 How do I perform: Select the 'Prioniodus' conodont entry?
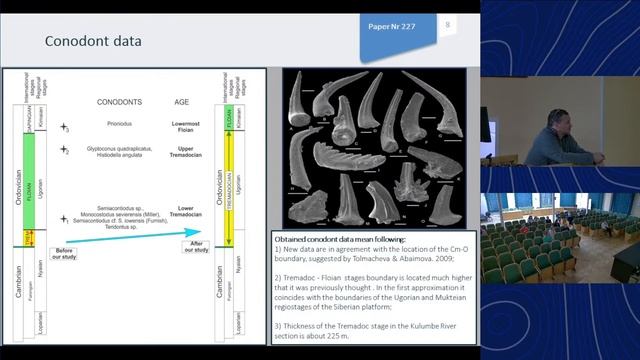point(119,124)
